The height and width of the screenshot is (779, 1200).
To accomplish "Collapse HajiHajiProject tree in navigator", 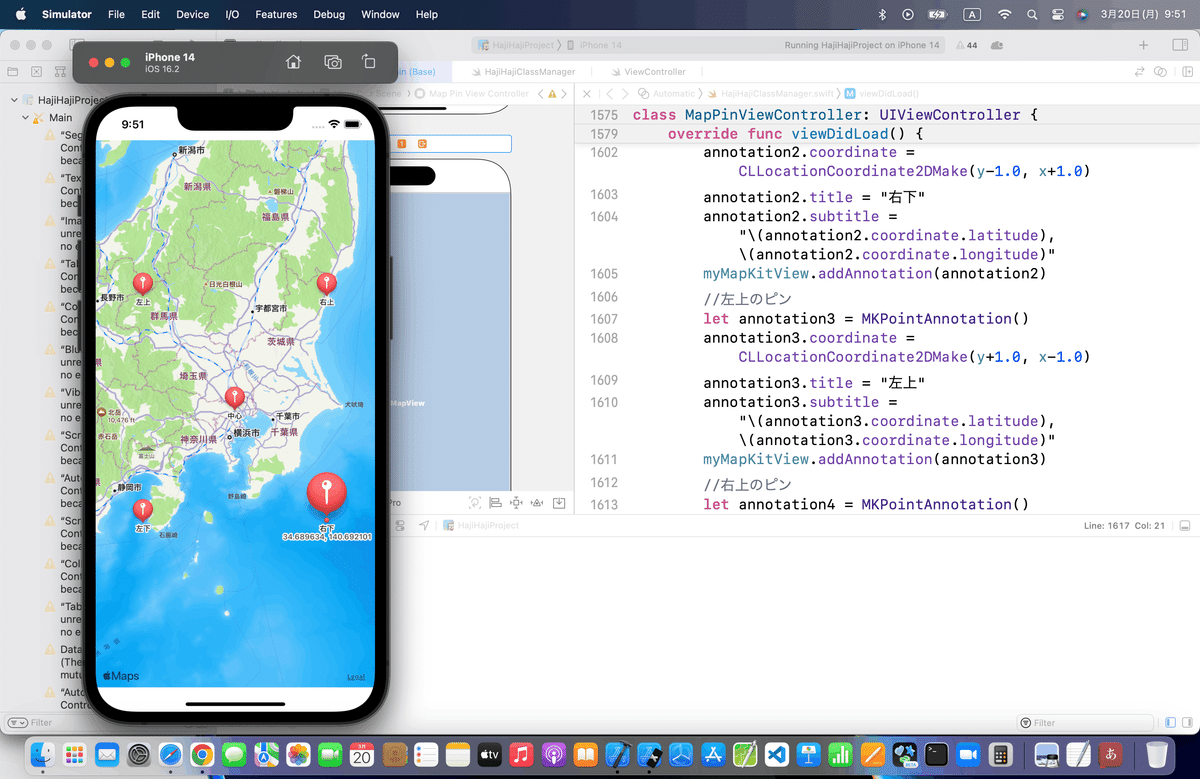I will tap(14, 100).
